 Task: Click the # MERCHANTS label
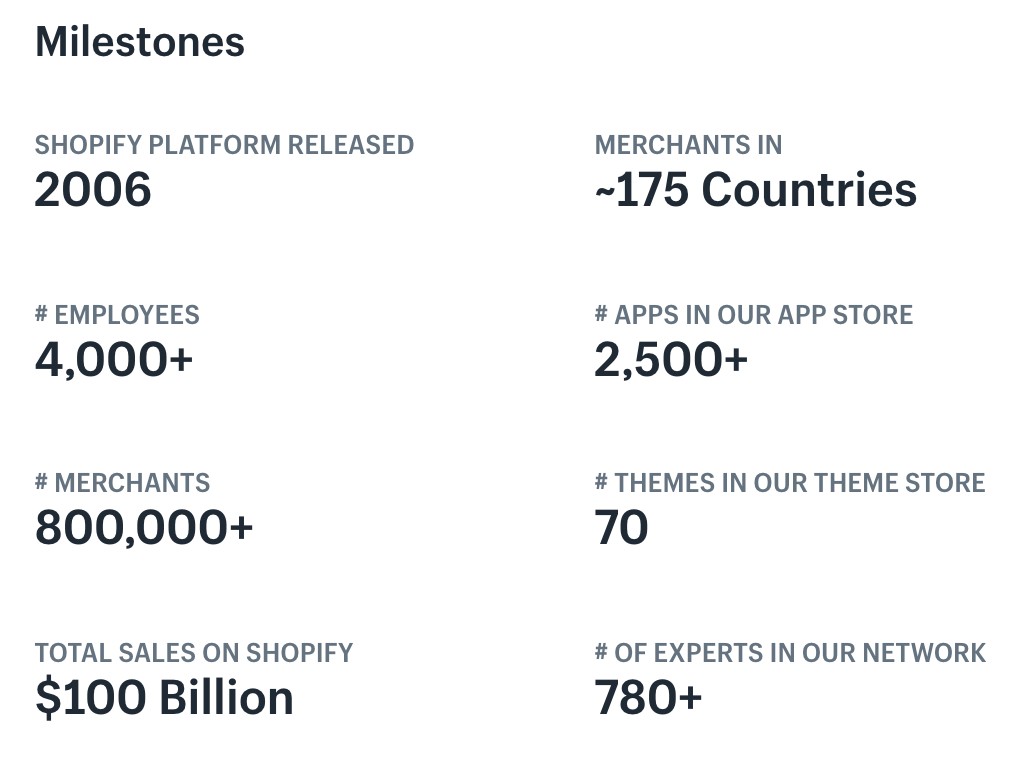pyautogui.click(x=122, y=483)
